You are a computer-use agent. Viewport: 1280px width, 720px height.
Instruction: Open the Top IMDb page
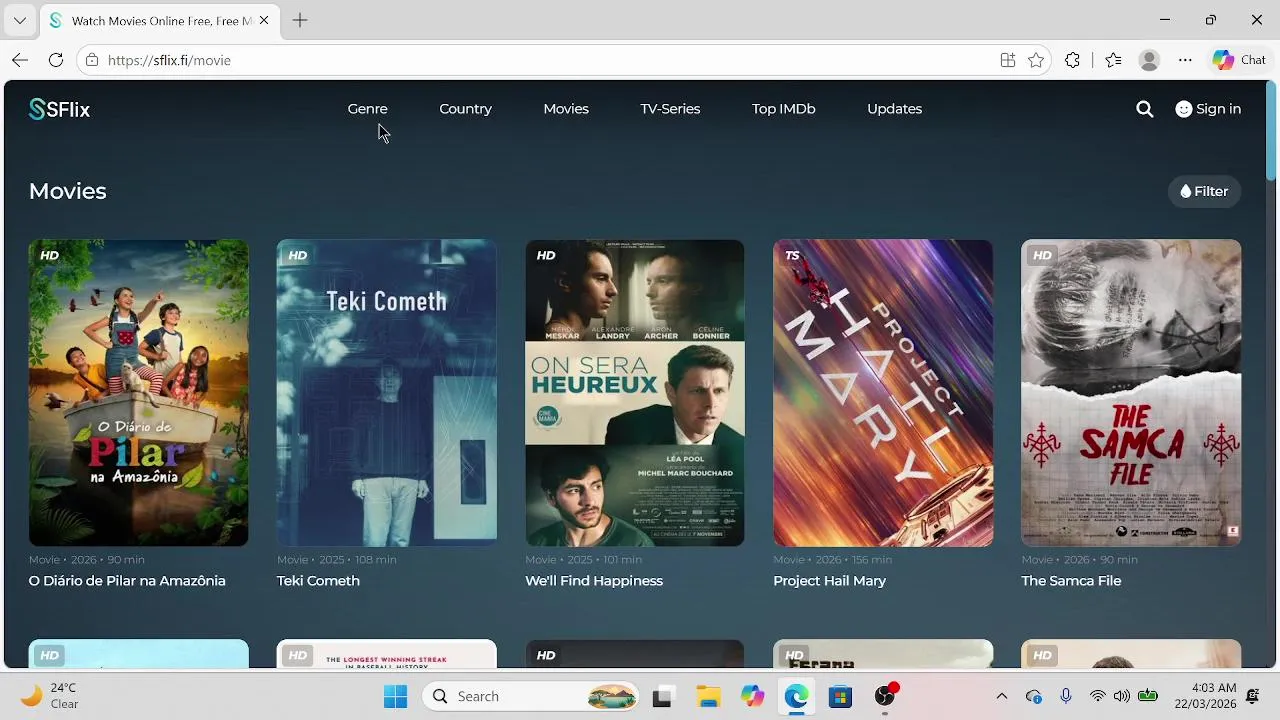[x=783, y=109]
